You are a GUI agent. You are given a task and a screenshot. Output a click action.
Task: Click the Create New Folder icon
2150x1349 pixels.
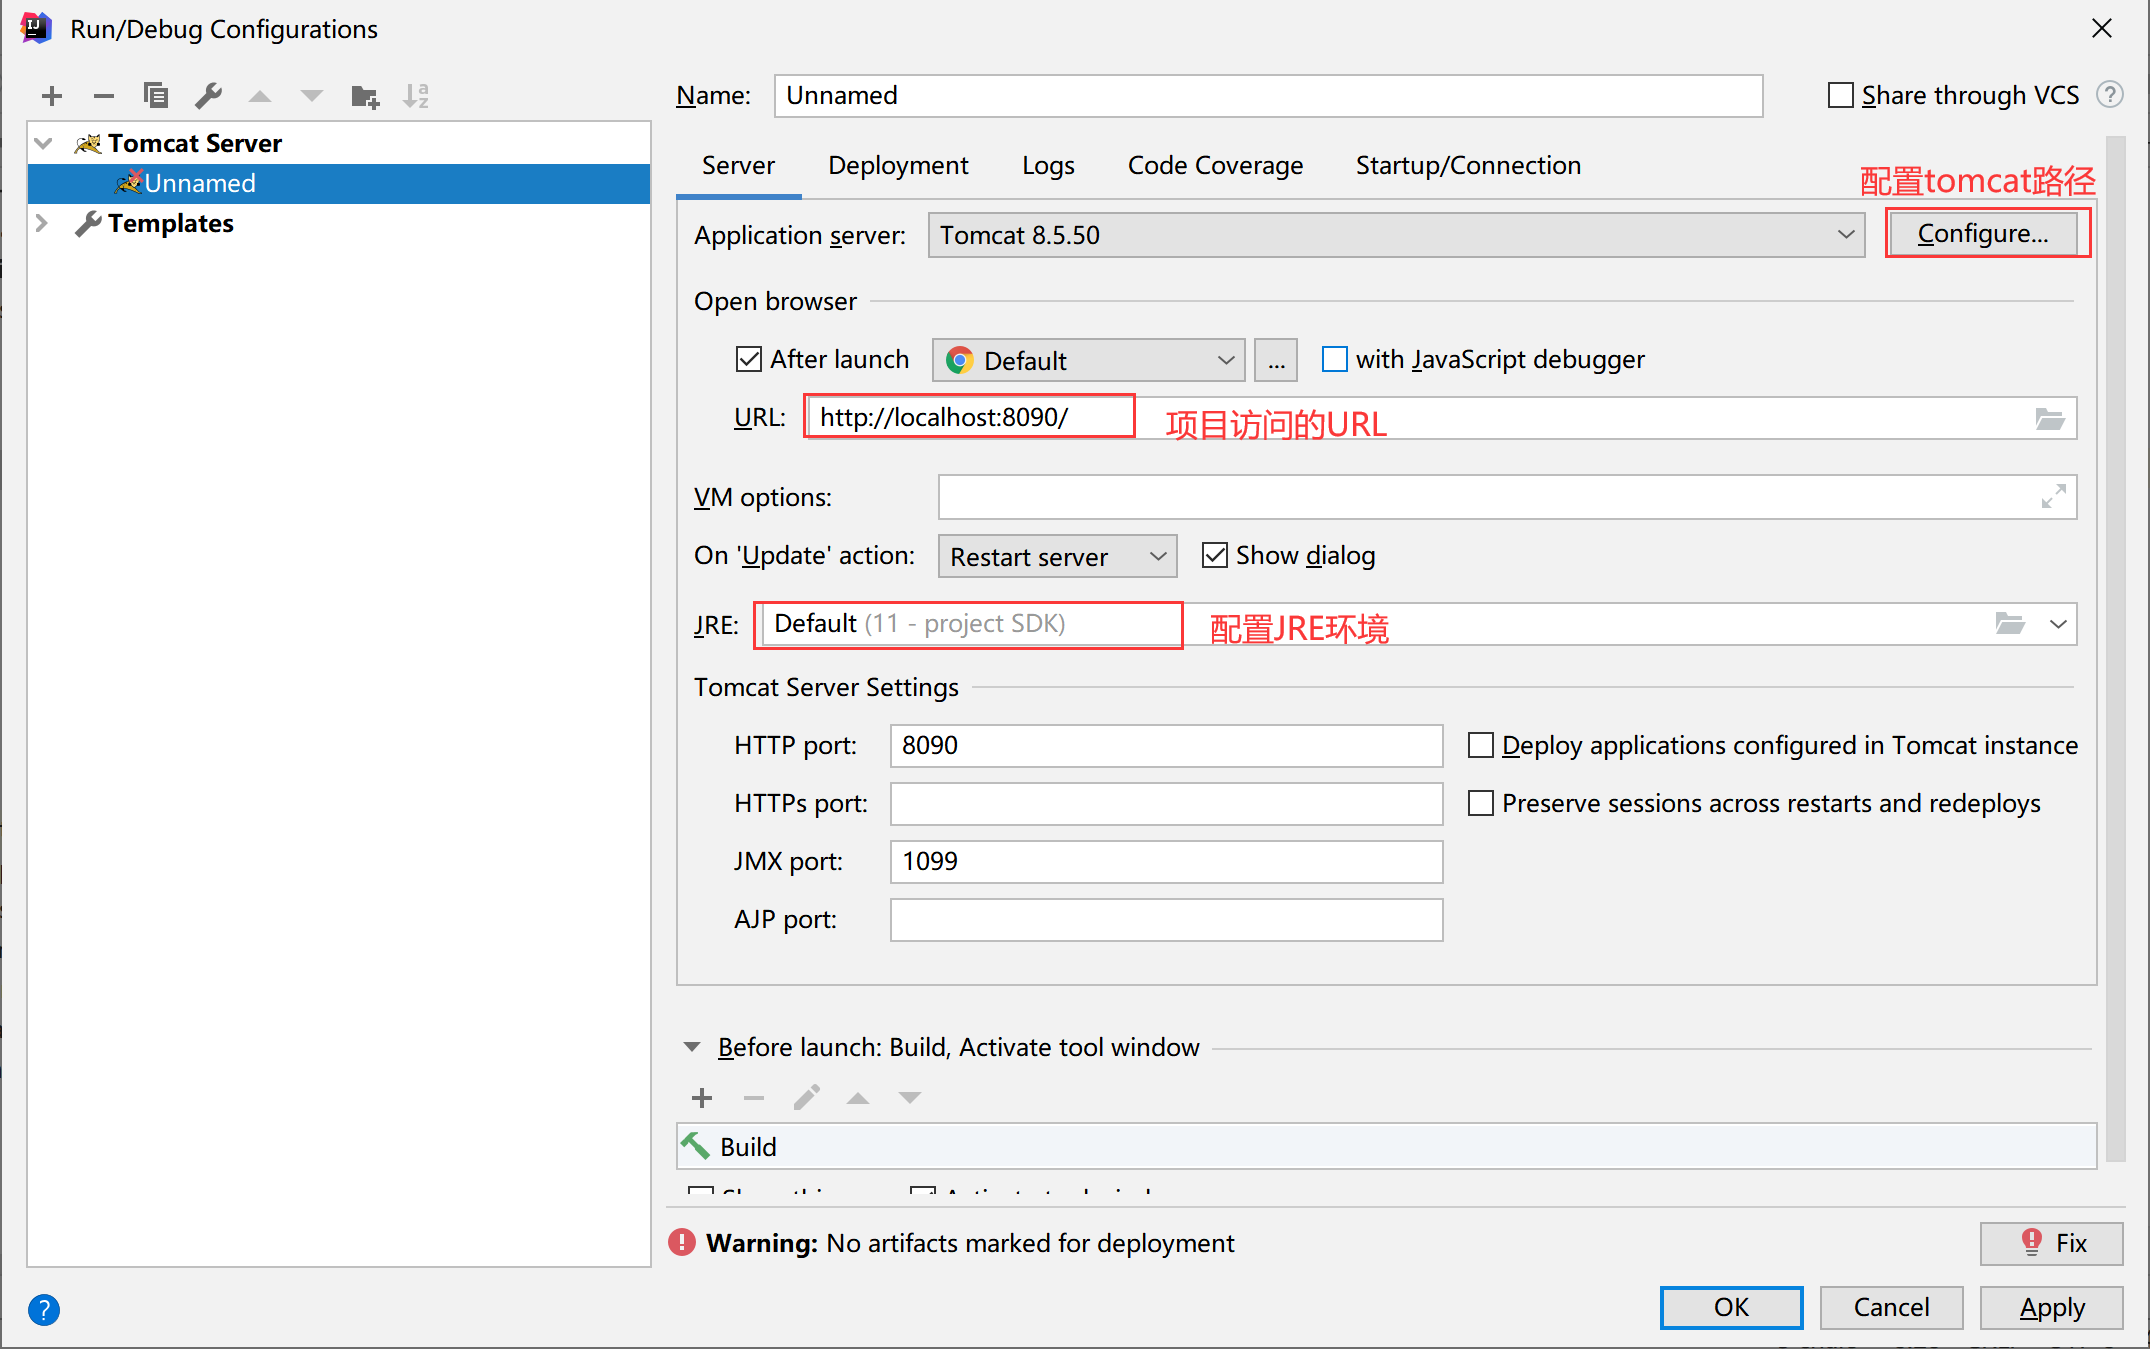[365, 96]
